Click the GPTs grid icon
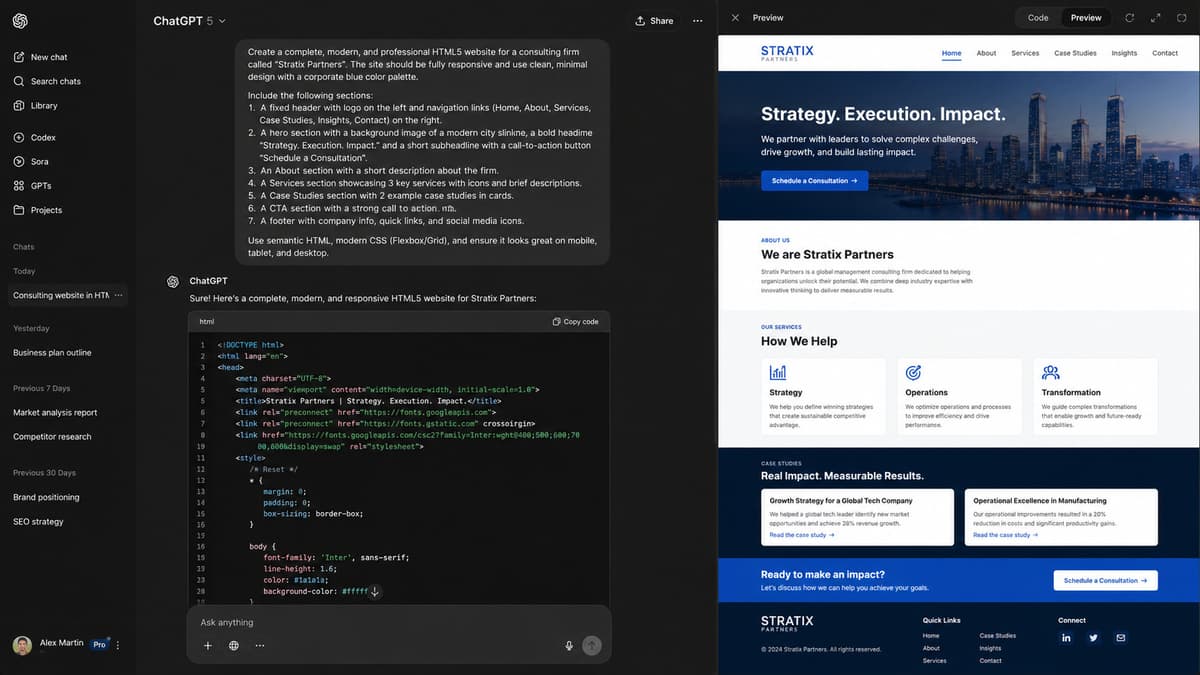The image size is (1200, 675). pyautogui.click(x=19, y=186)
